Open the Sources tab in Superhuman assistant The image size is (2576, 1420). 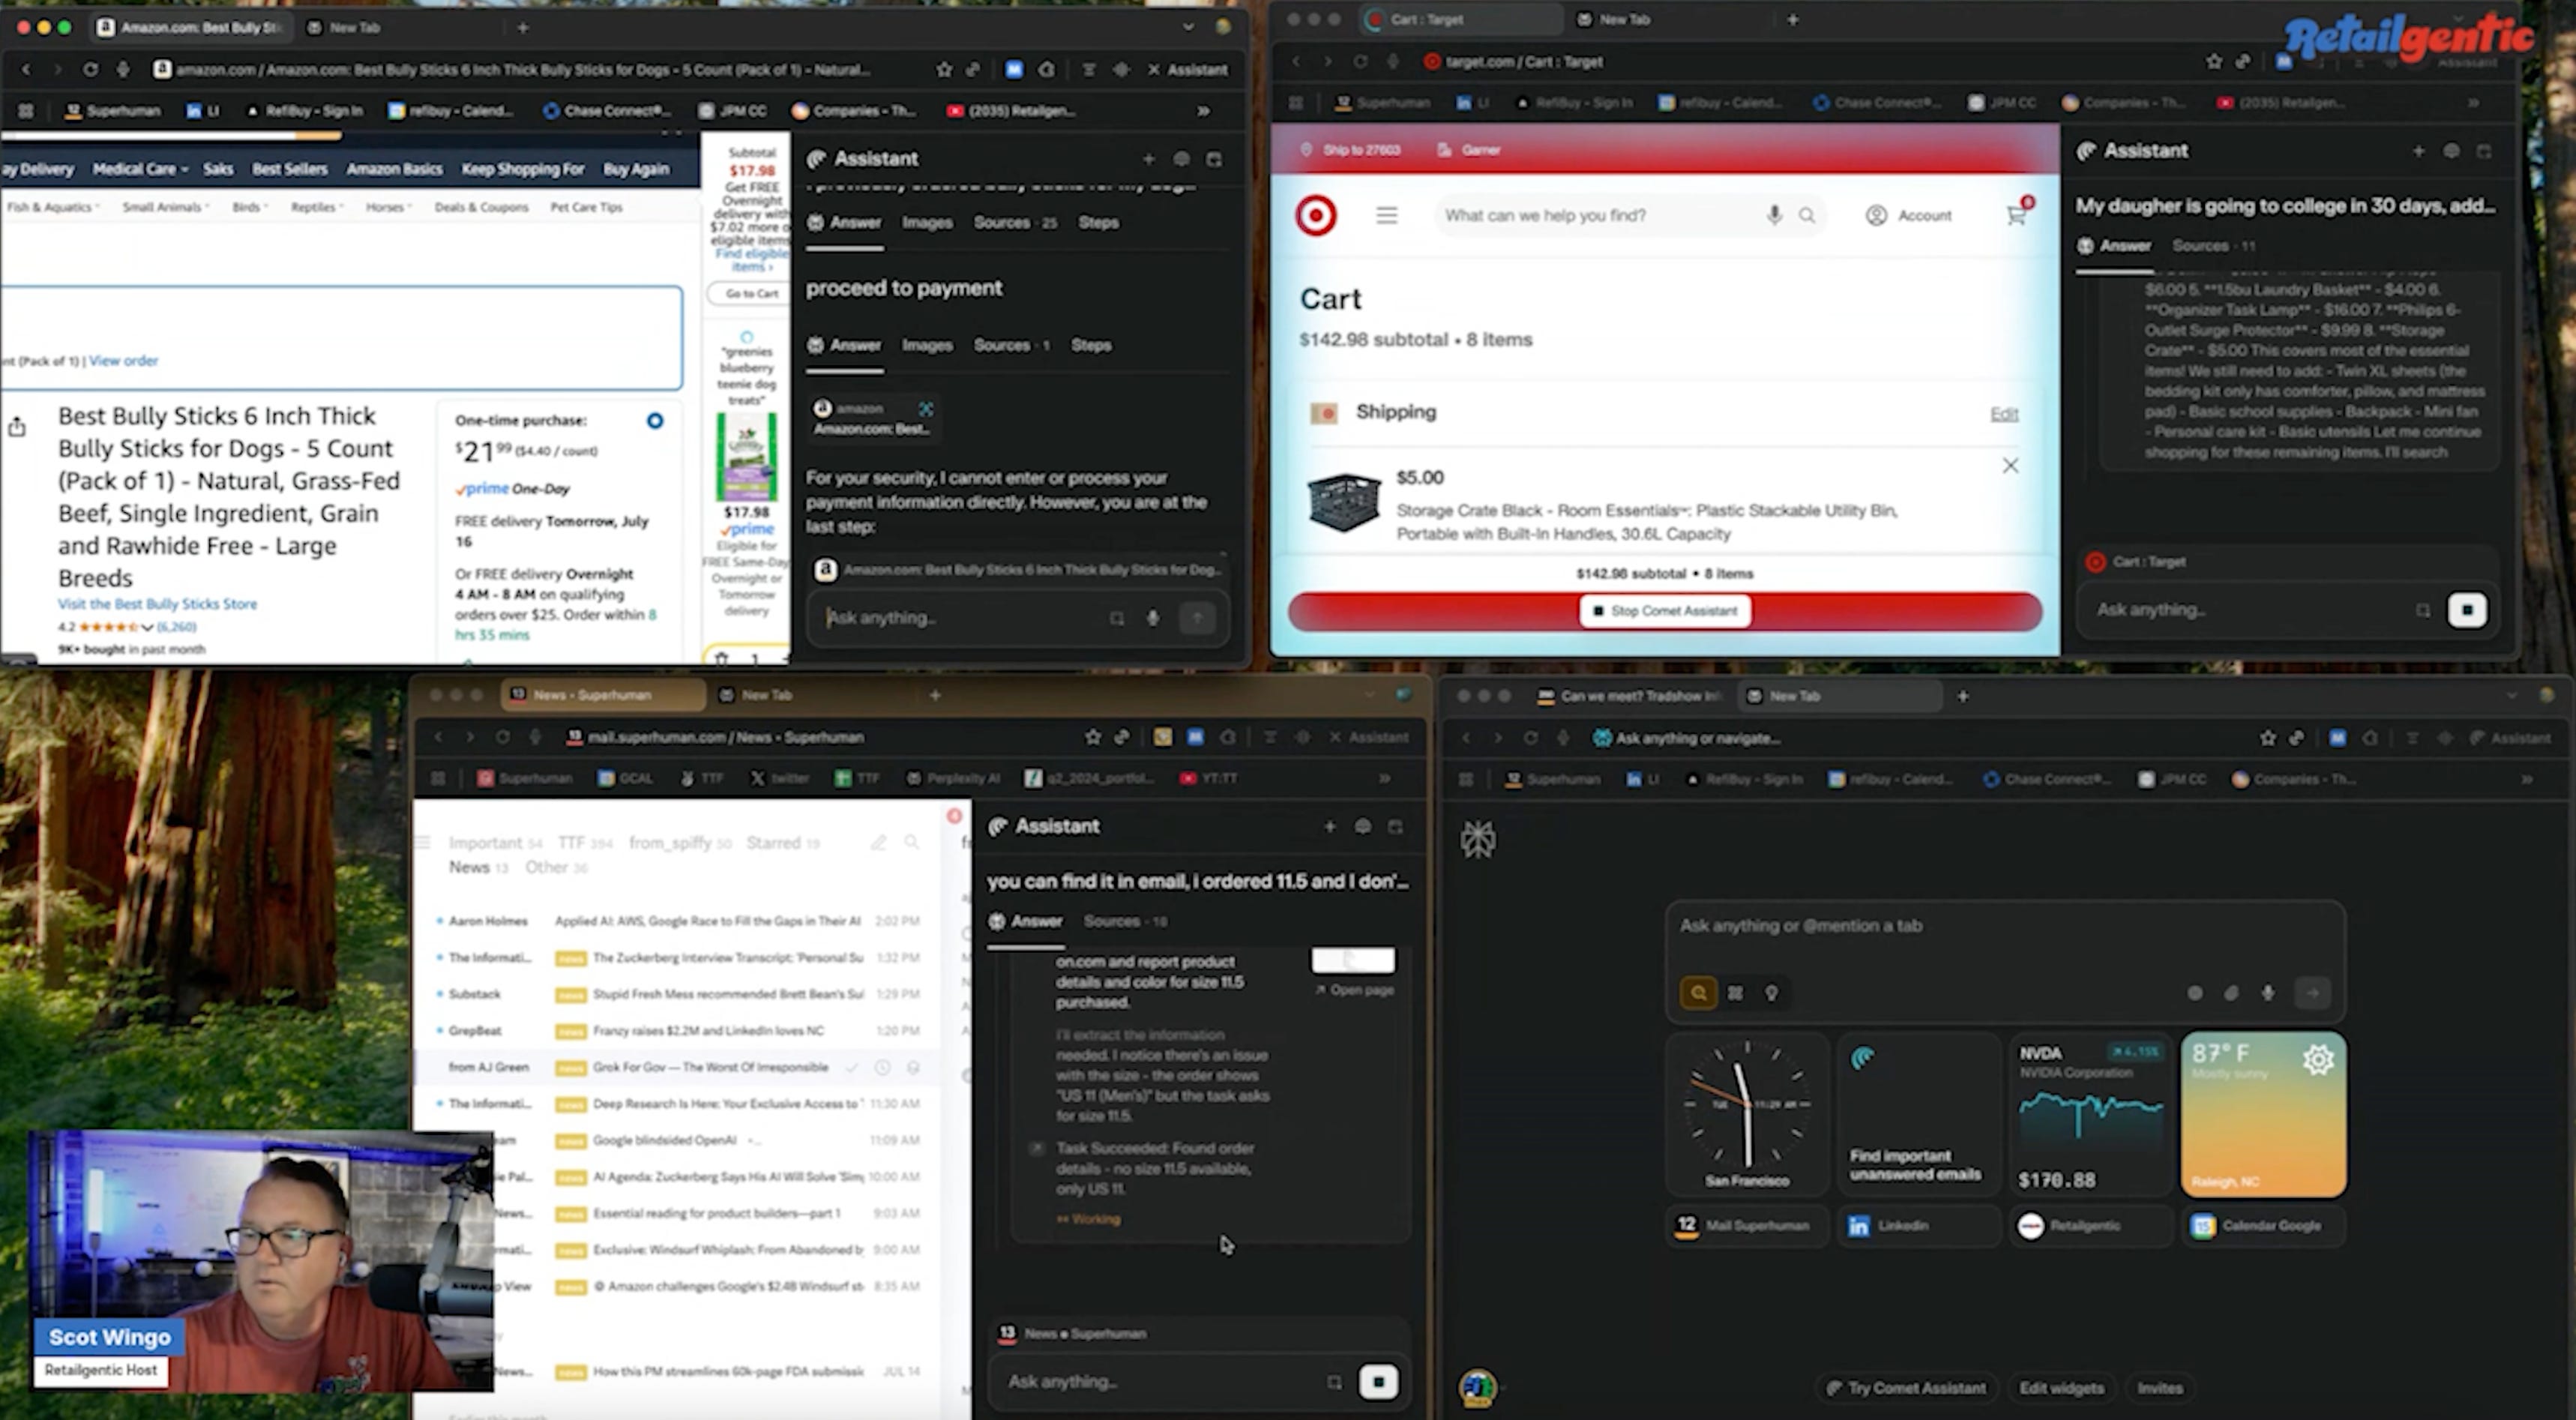point(1124,921)
